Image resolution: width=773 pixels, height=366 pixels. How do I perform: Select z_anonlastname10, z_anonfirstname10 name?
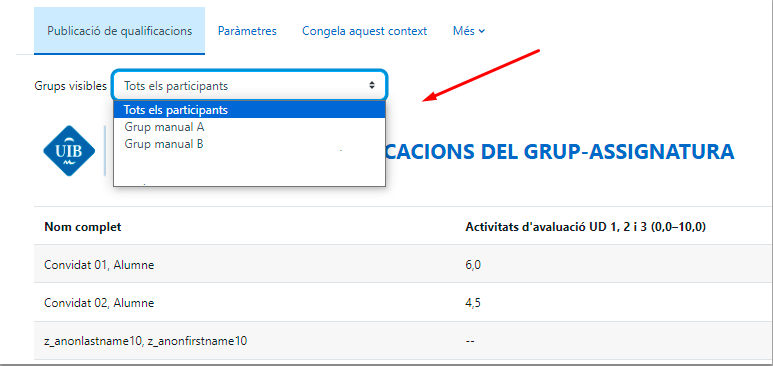[x=145, y=341]
